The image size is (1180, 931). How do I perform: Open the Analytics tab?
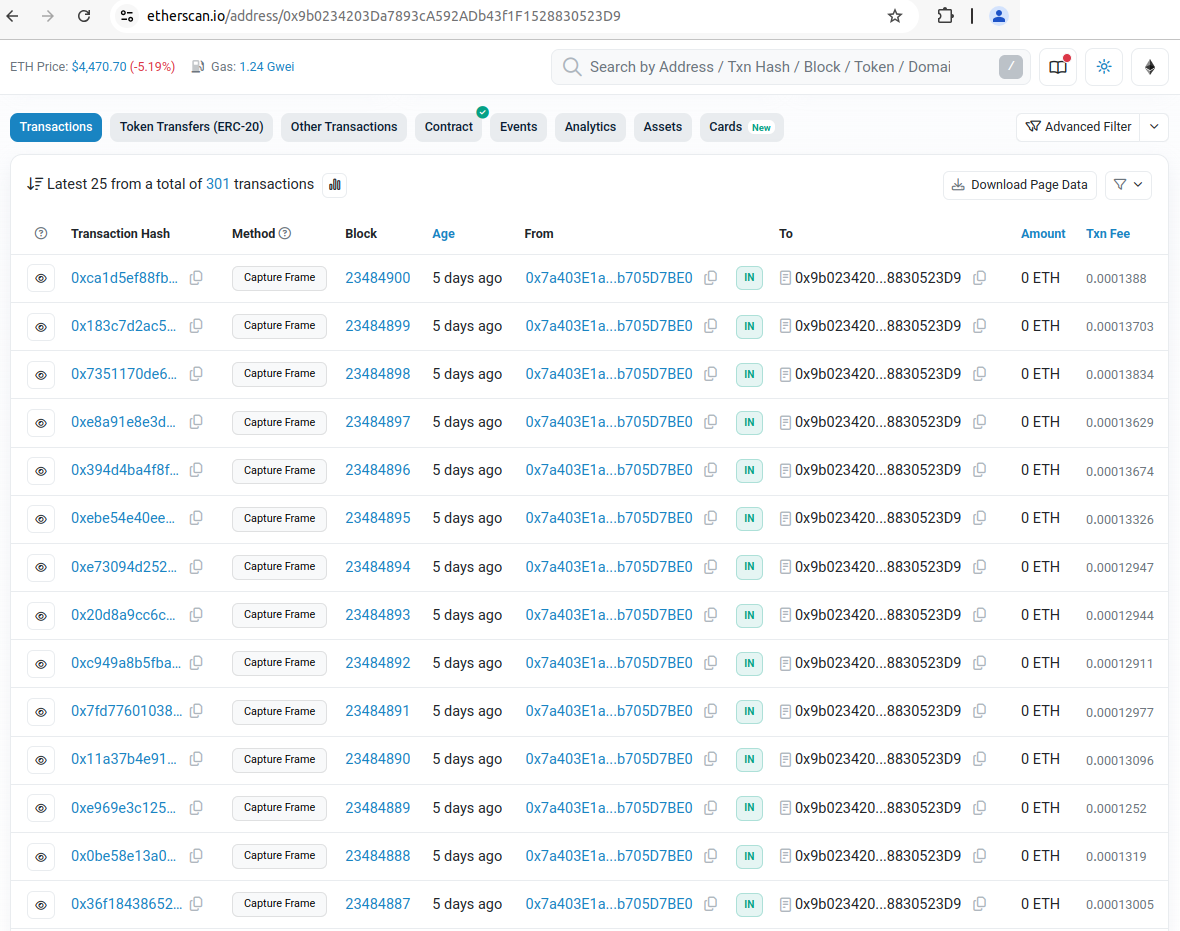point(590,127)
